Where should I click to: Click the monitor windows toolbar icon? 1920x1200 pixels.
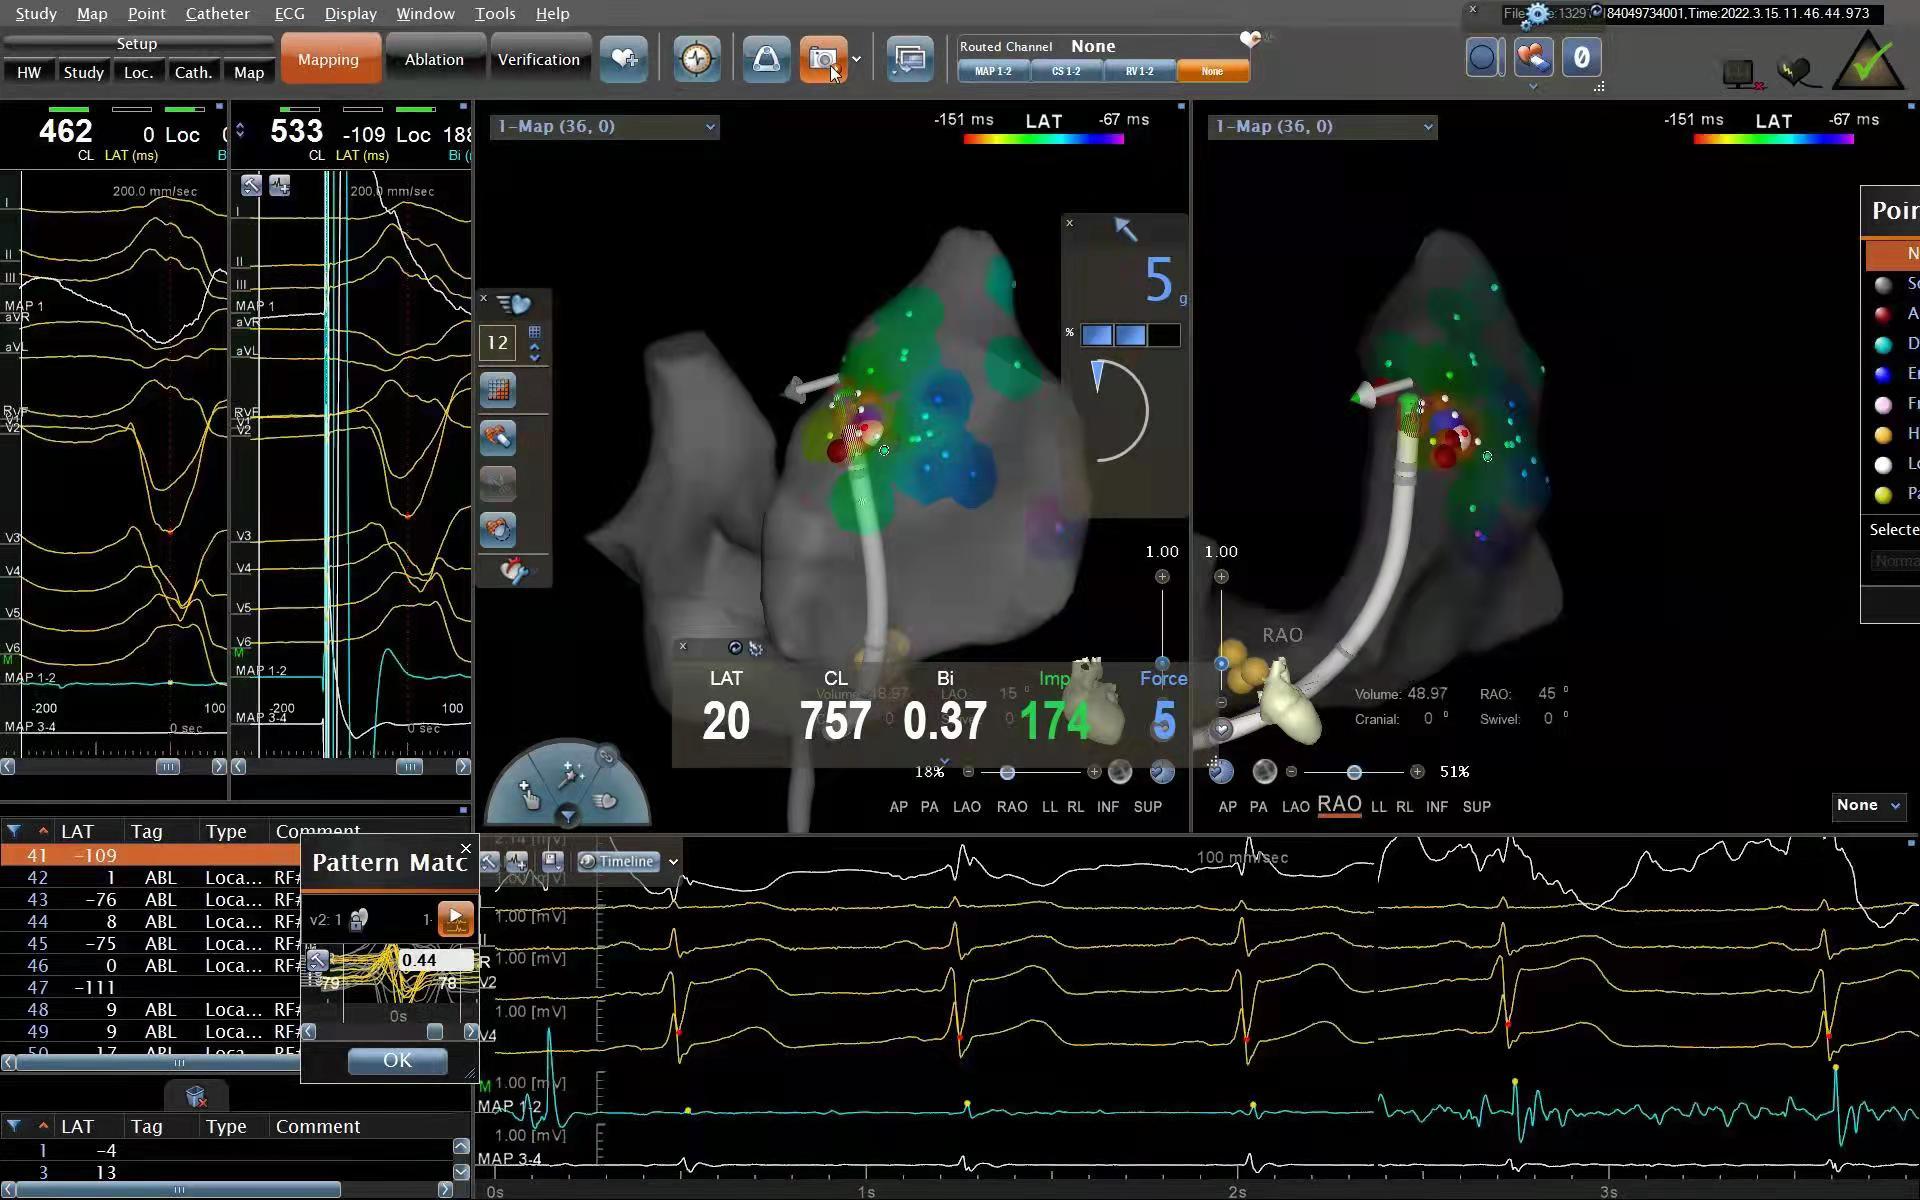click(909, 60)
